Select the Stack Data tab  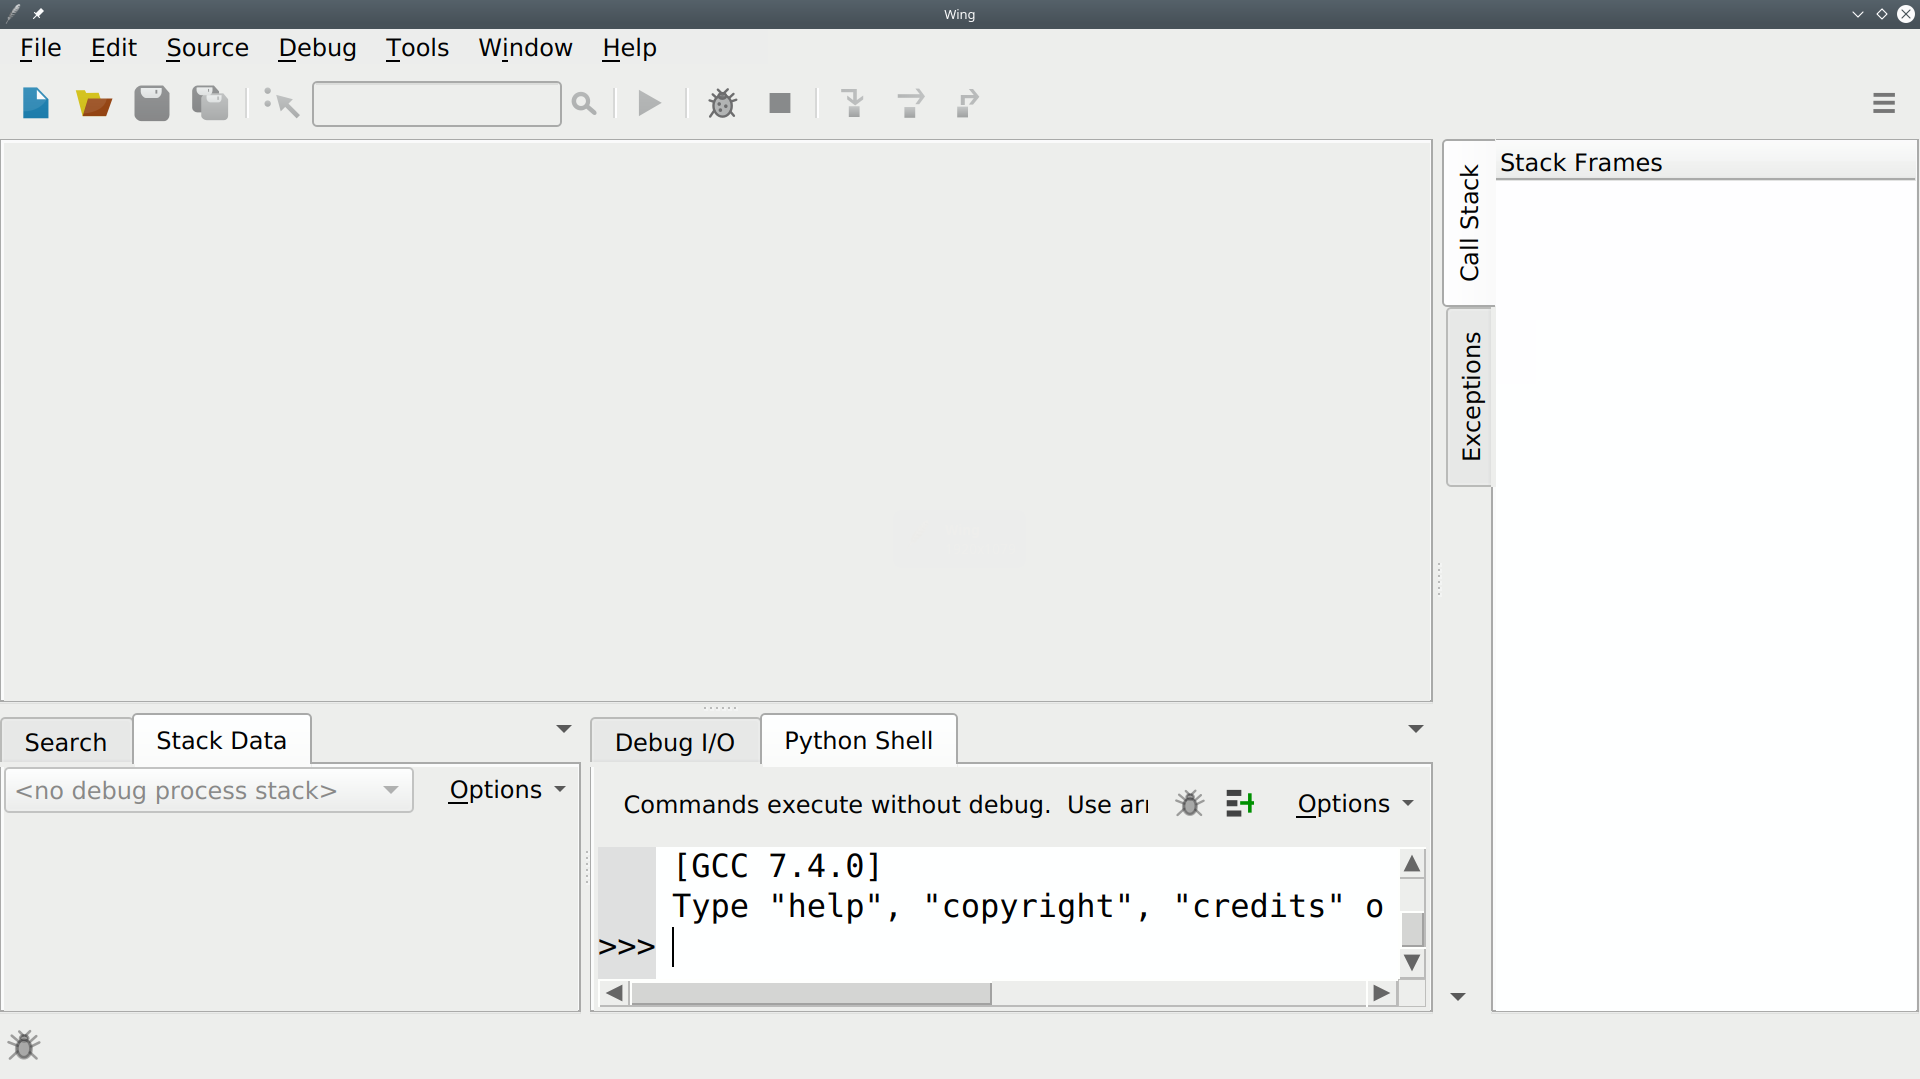point(221,740)
